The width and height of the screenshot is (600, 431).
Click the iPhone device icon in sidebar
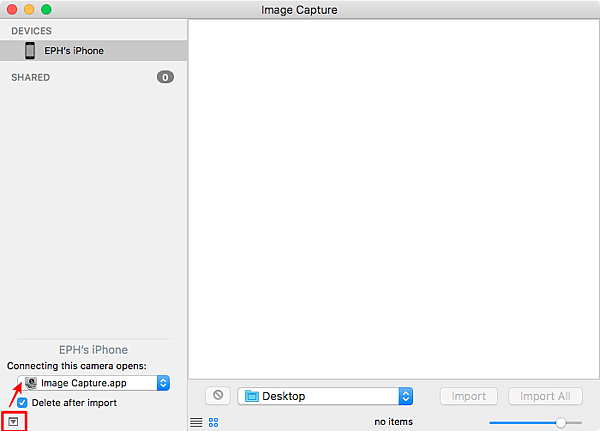30,51
